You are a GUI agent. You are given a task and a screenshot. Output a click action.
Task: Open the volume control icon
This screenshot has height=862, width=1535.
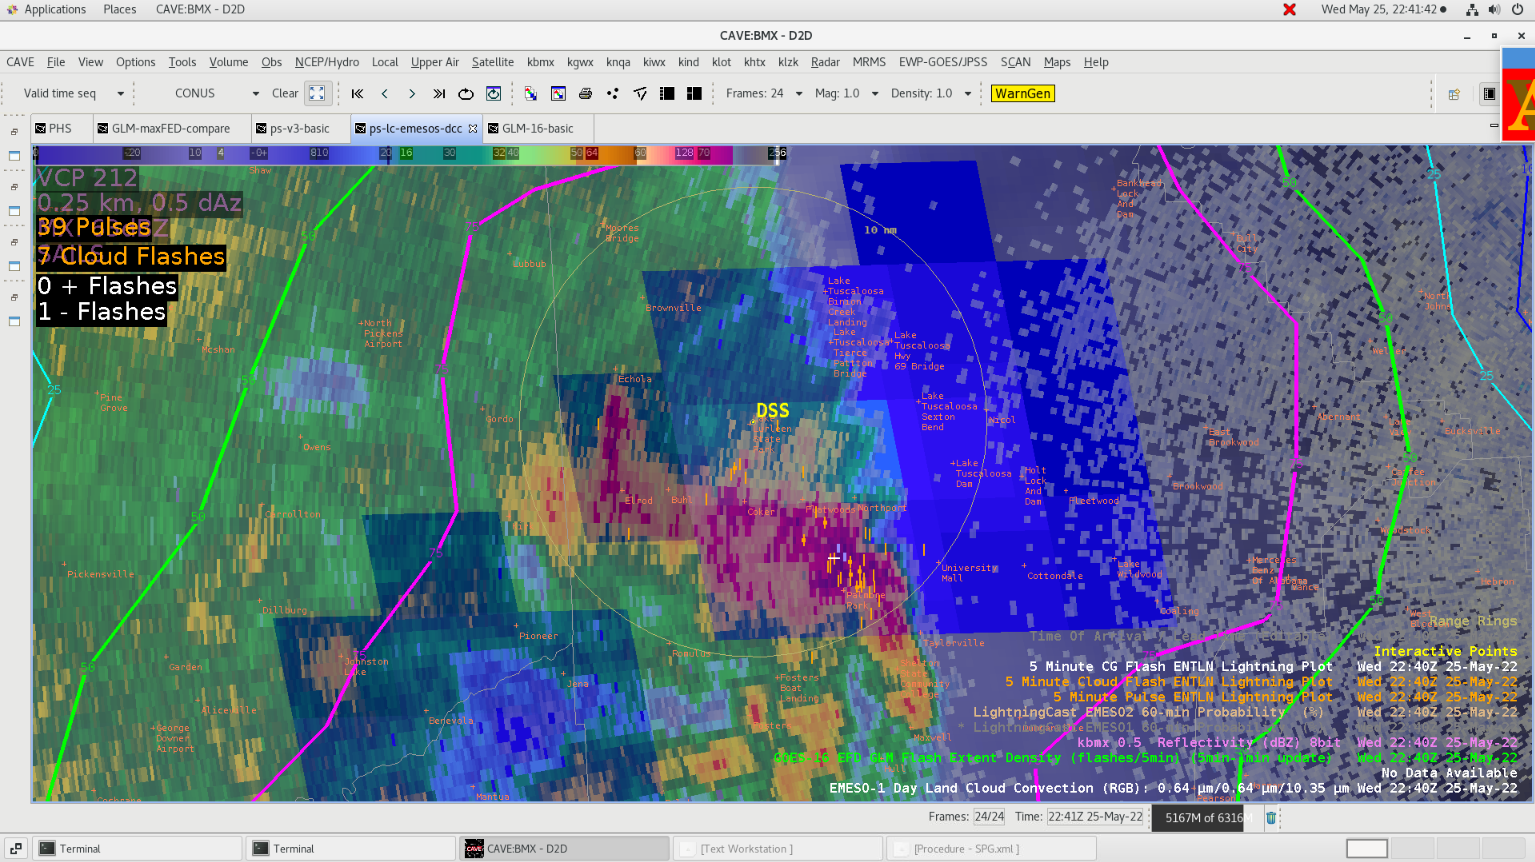(x=1494, y=9)
